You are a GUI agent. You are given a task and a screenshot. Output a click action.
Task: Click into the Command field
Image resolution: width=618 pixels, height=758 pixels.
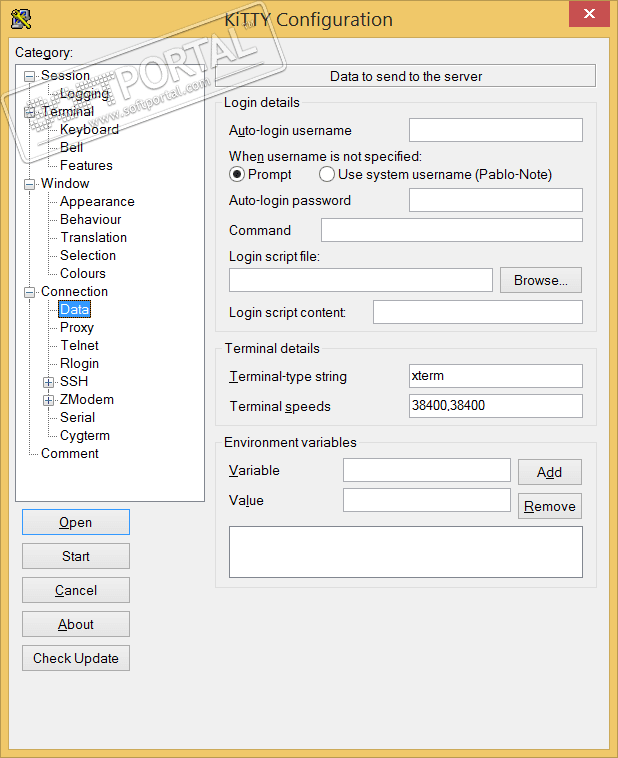click(x=452, y=230)
